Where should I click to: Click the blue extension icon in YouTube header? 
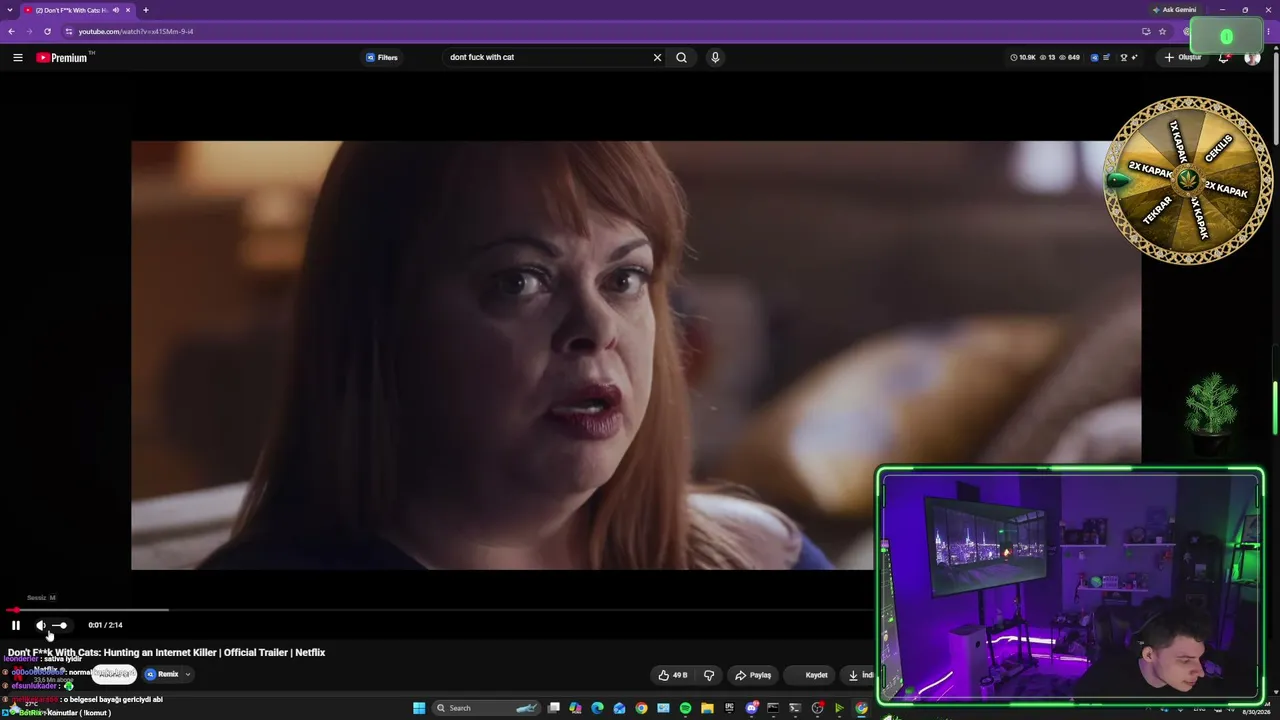point(1094,57)
